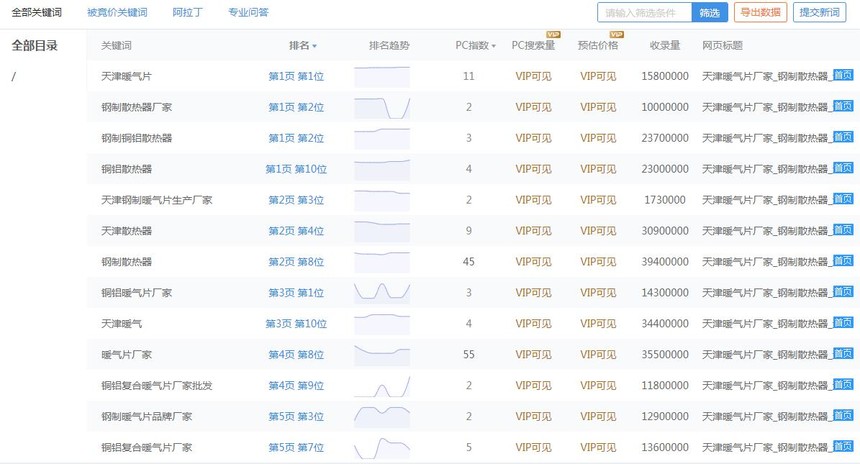Click the 首页 badge in 暖气片厂家 row

point(843,353)
